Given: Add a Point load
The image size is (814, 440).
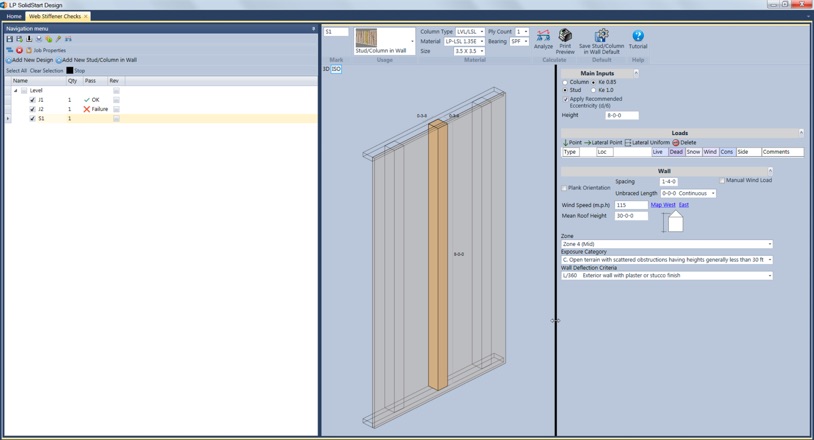Looking at the screenshot, I should [x=572, y=143].
